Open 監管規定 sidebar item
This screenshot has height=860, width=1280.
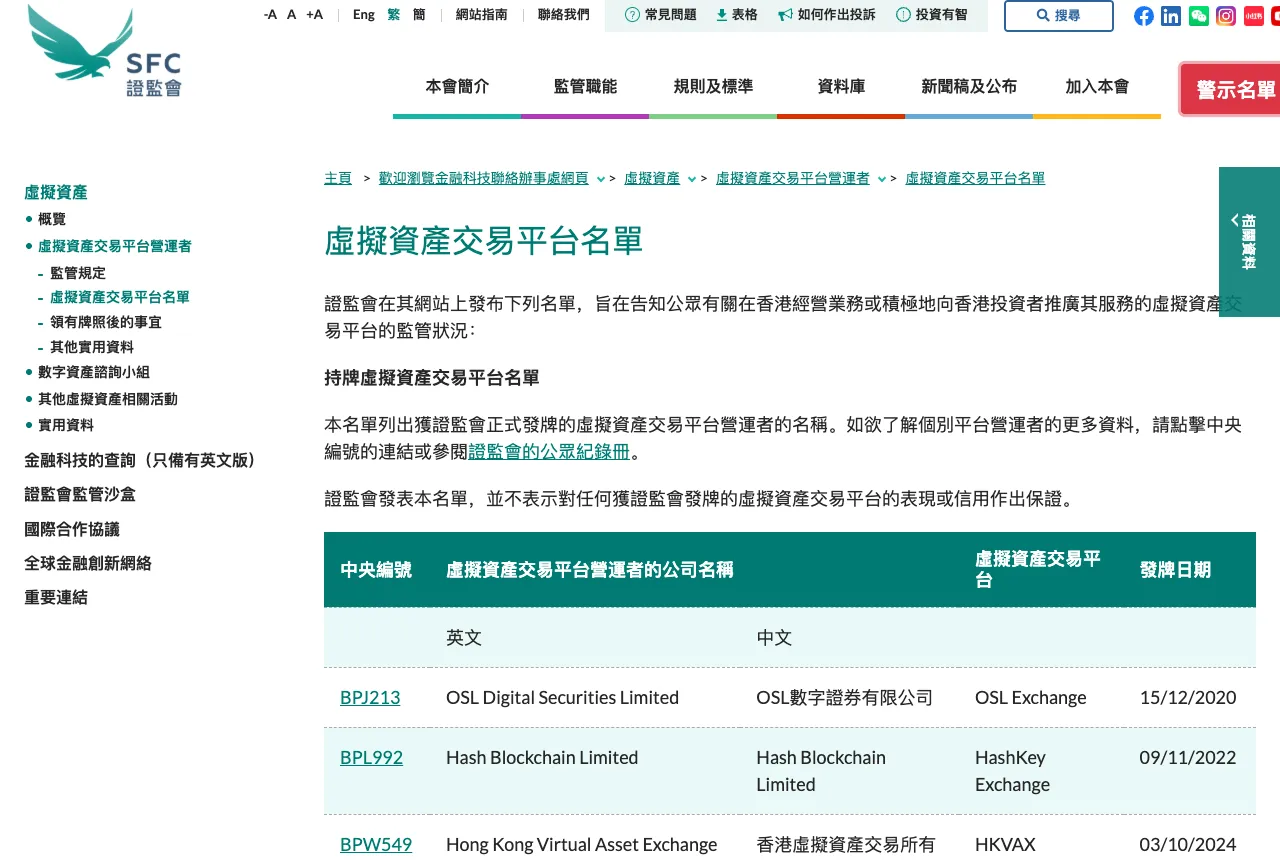(78, 273)
